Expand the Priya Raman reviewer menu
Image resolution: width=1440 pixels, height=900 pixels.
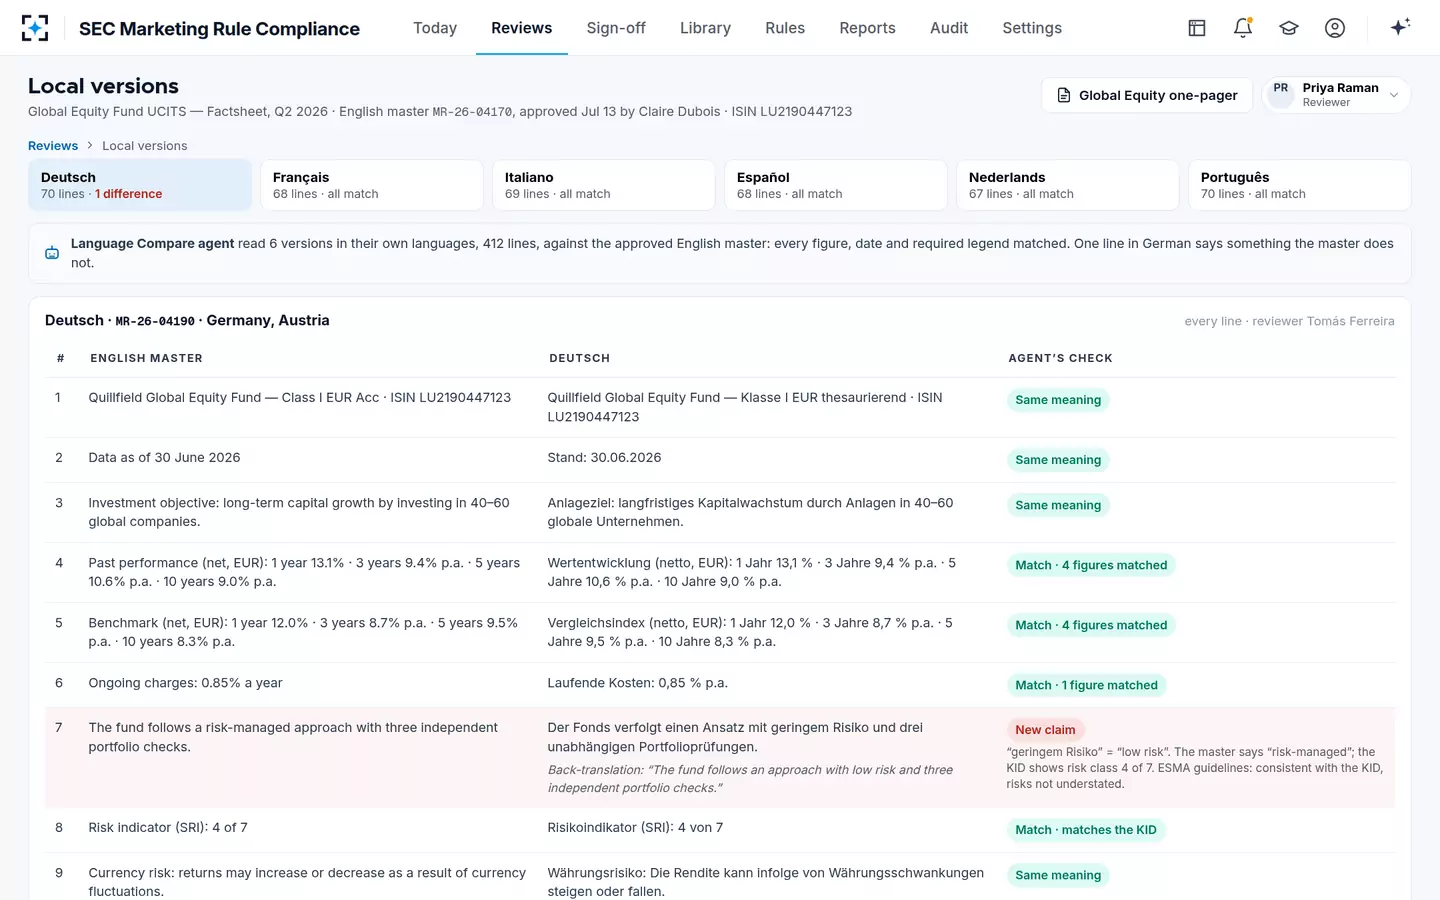click(x=1336, y=95)
